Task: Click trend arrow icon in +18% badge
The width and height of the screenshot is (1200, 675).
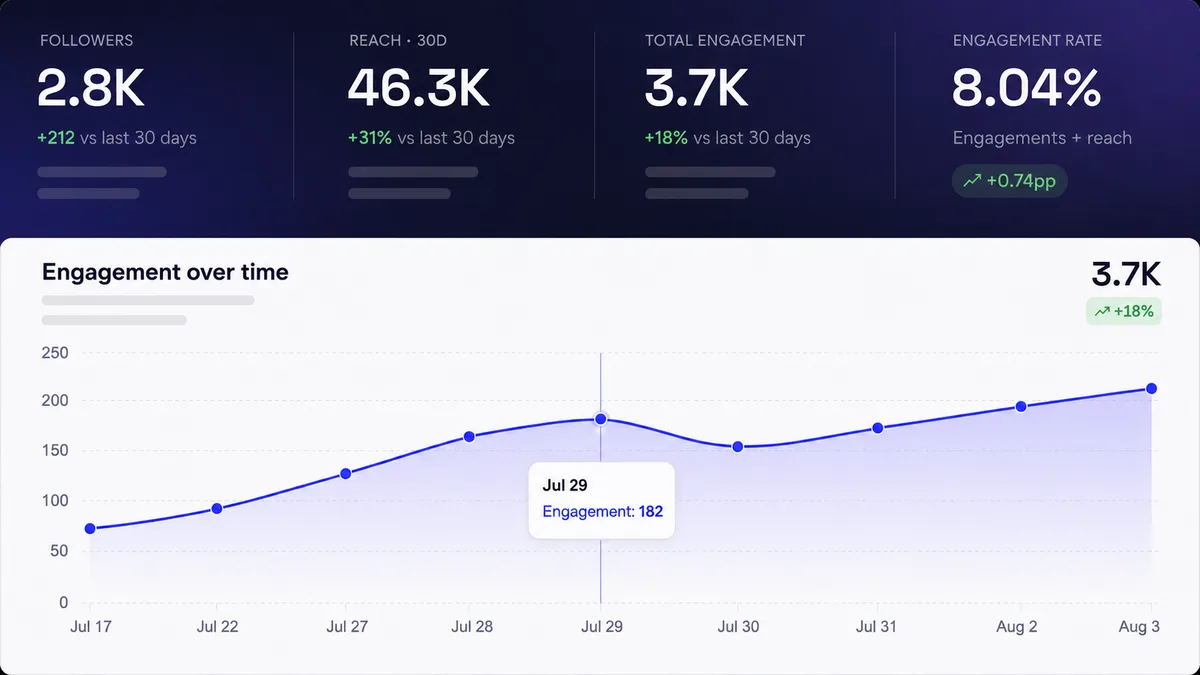Action: (x=1103, y=311)
